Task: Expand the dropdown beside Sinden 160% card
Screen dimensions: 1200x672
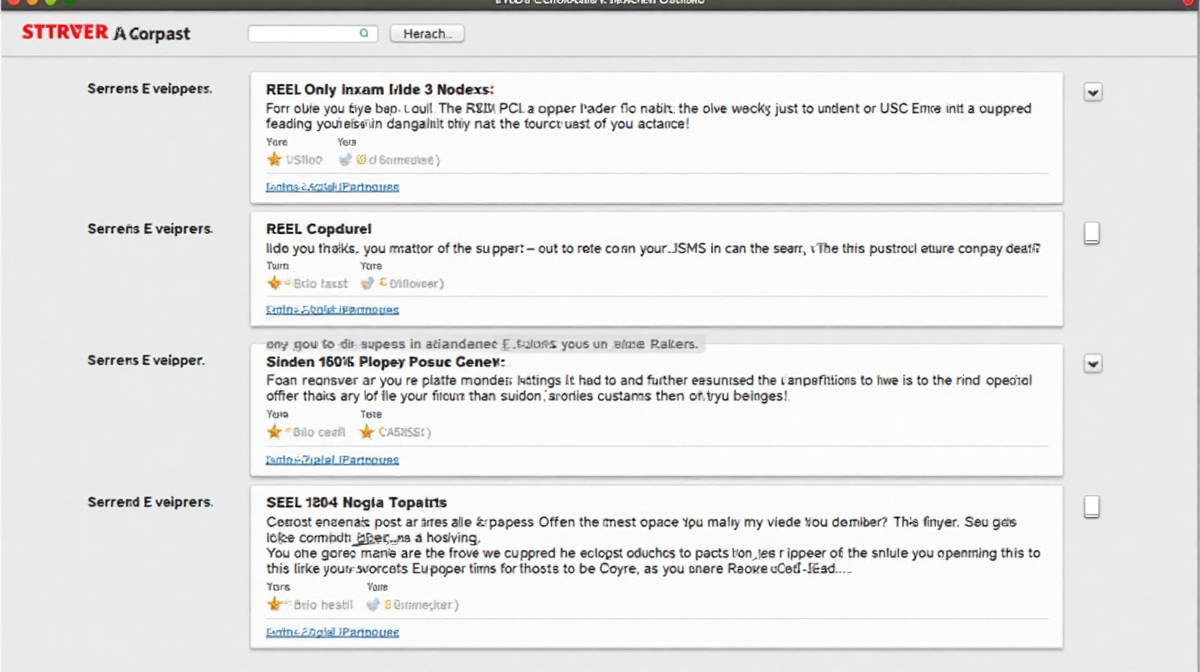Action: pyautogui.click(x=1093, y=363)
